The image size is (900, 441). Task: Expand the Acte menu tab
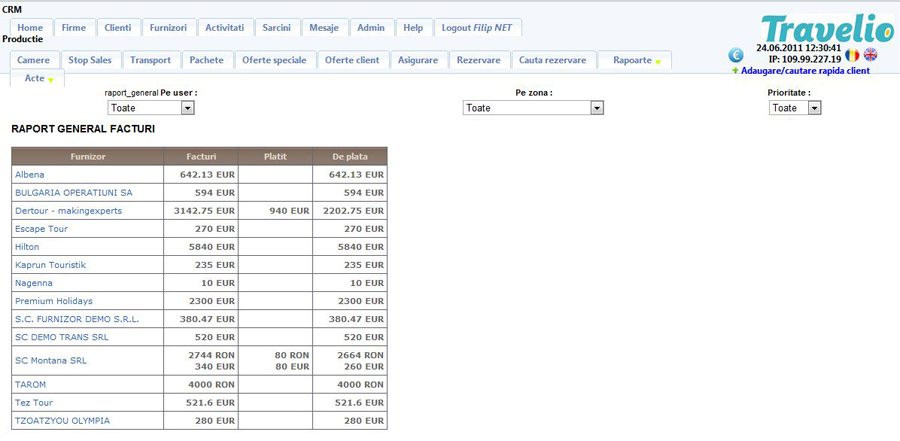[x=37, y=79]
